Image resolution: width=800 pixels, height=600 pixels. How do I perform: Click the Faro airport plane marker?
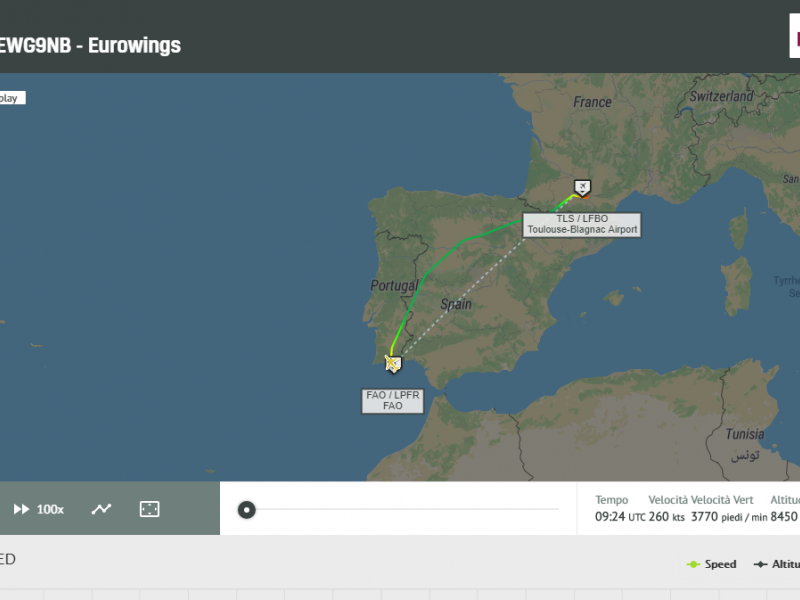pos(393,364)
